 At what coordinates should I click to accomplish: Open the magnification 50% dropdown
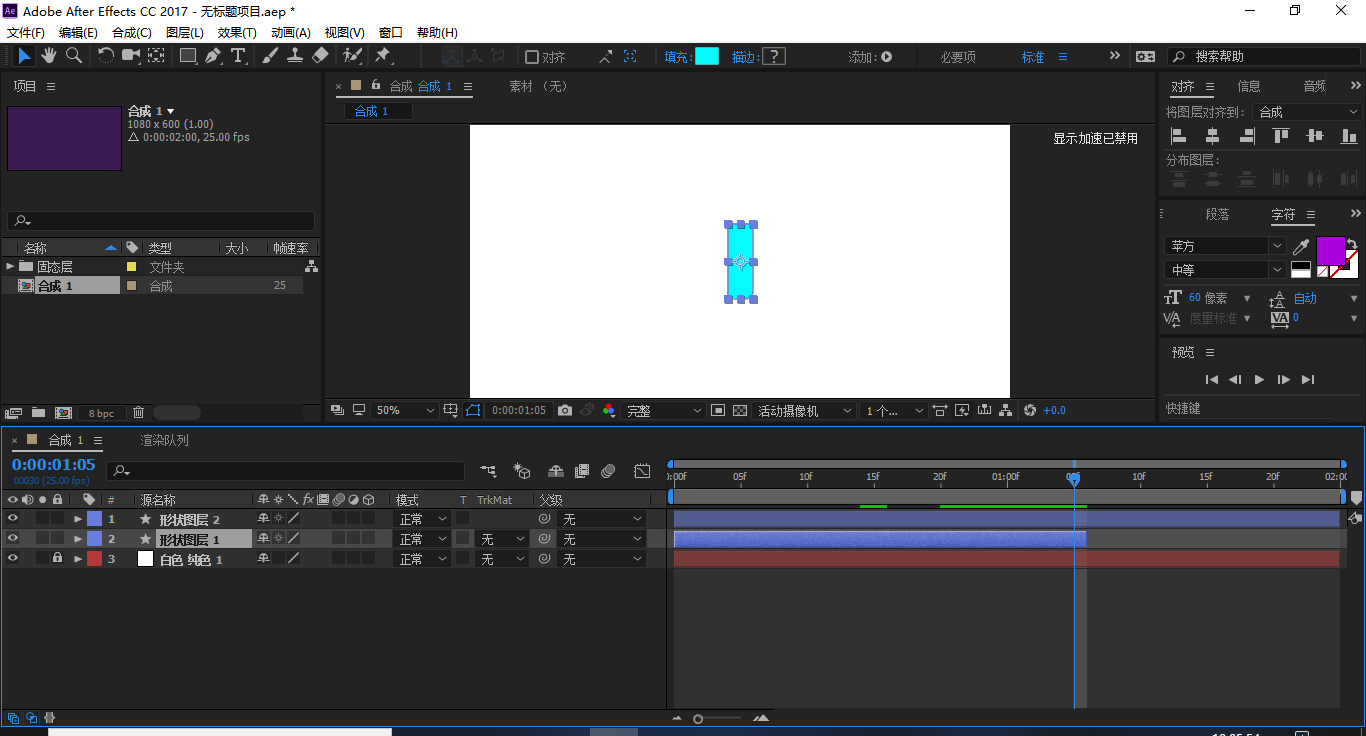tap(406, 410)
